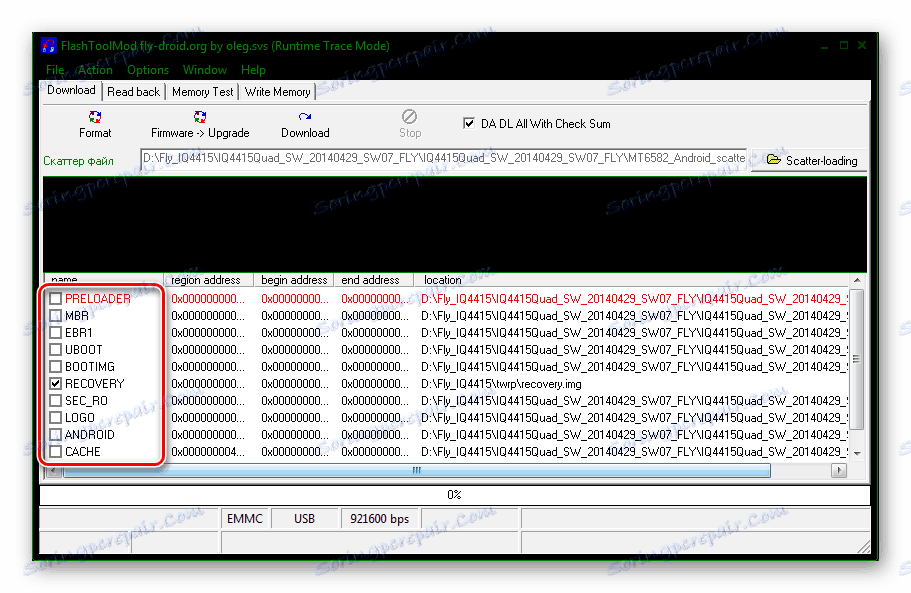Click the partition list vertical scrollbar thumb

(857, 358)
